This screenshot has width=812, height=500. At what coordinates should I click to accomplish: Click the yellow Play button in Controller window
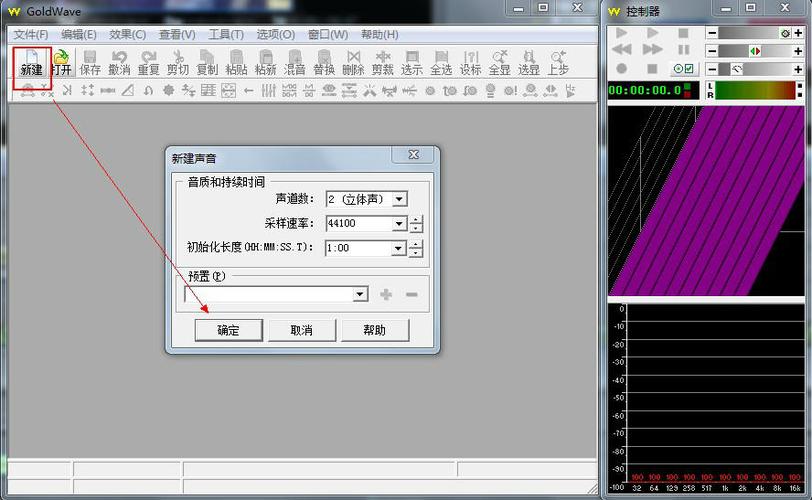pos(652,33)
